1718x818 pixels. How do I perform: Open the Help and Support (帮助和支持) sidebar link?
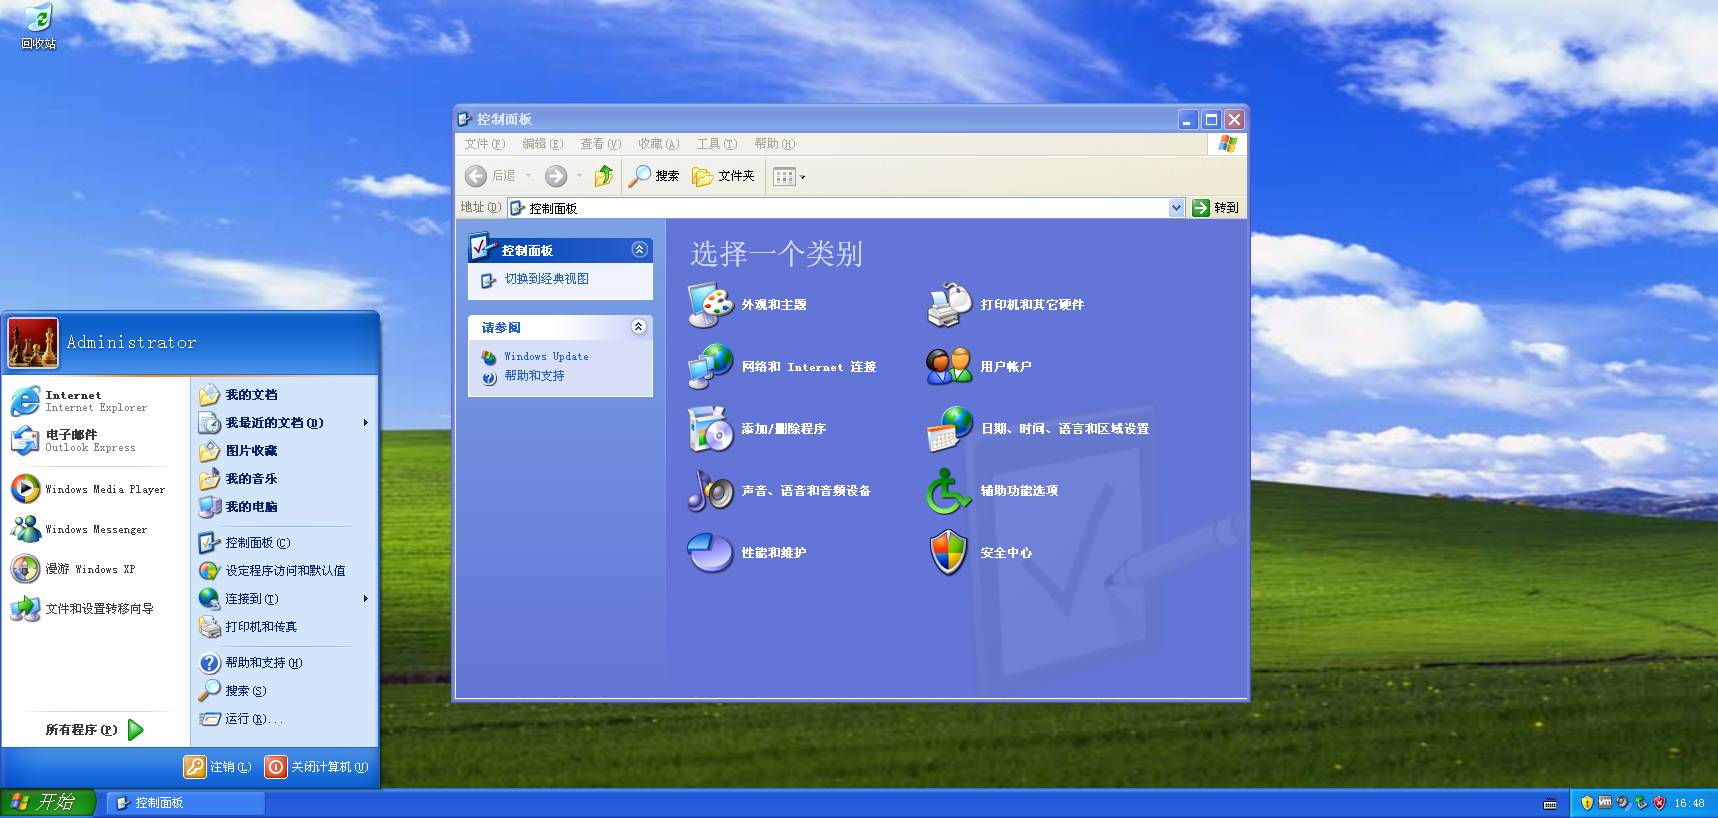click(534, 376)
